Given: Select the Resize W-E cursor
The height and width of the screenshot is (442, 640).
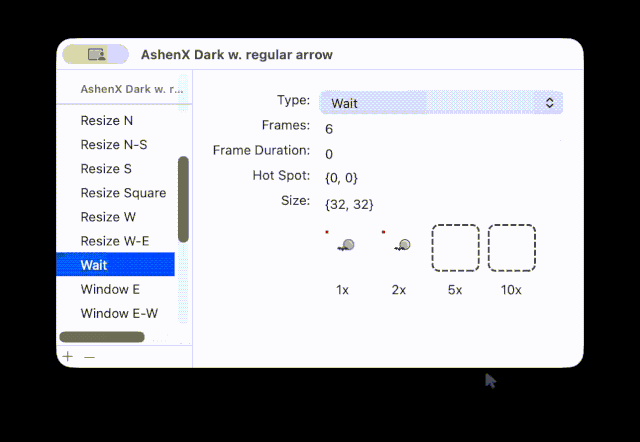Looking at the screenshot, I should click(x=116, y=241).
